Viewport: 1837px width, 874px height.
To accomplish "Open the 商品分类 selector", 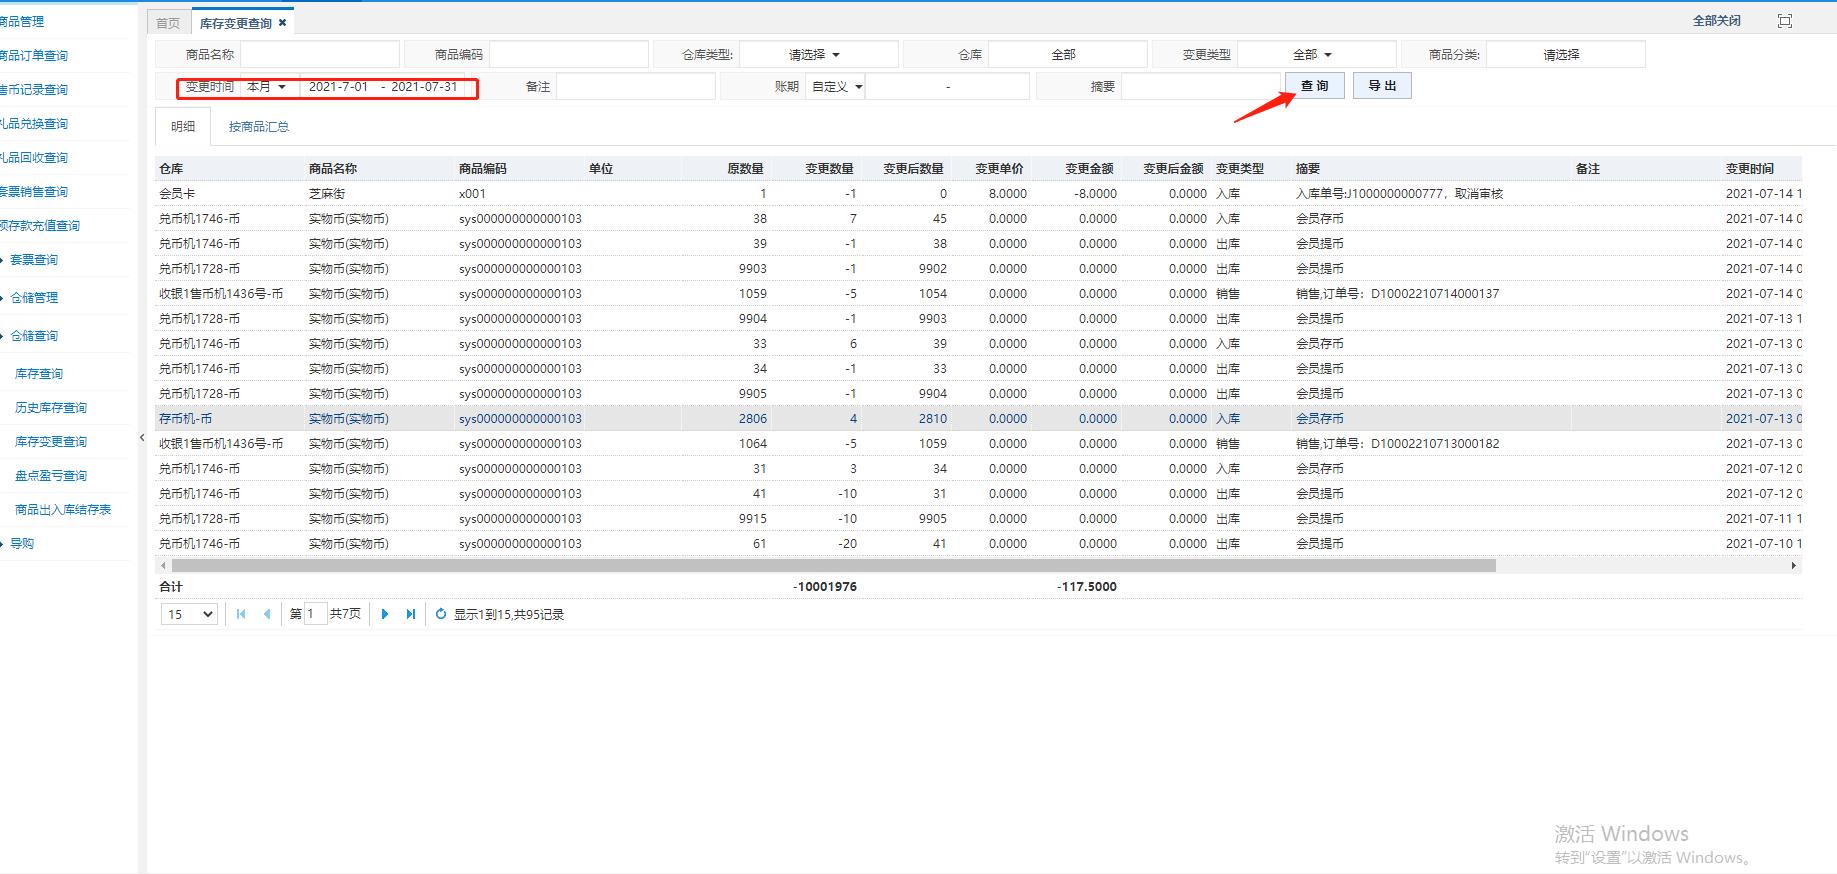I will [x=1565, y=55].
